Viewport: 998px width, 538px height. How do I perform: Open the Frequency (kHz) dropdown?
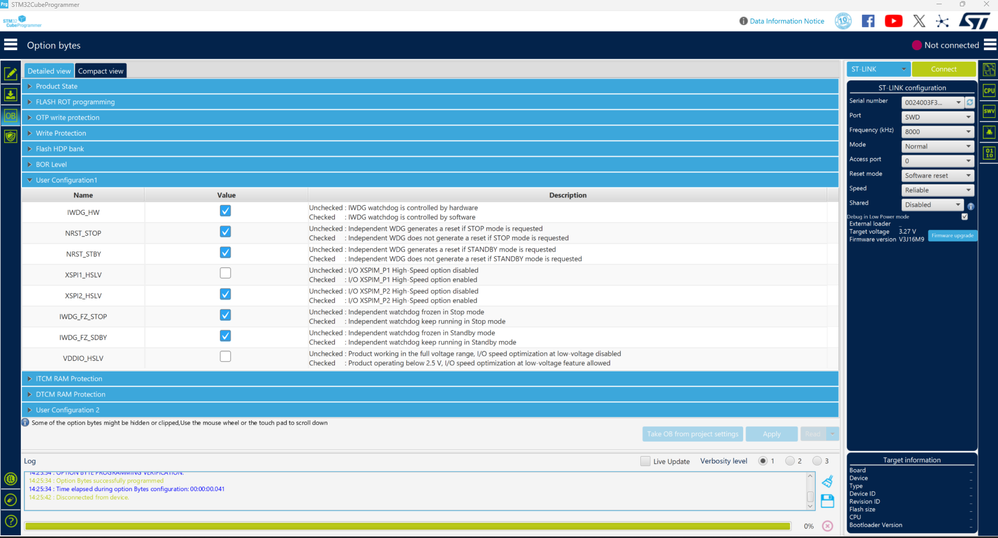coord(938,132)
